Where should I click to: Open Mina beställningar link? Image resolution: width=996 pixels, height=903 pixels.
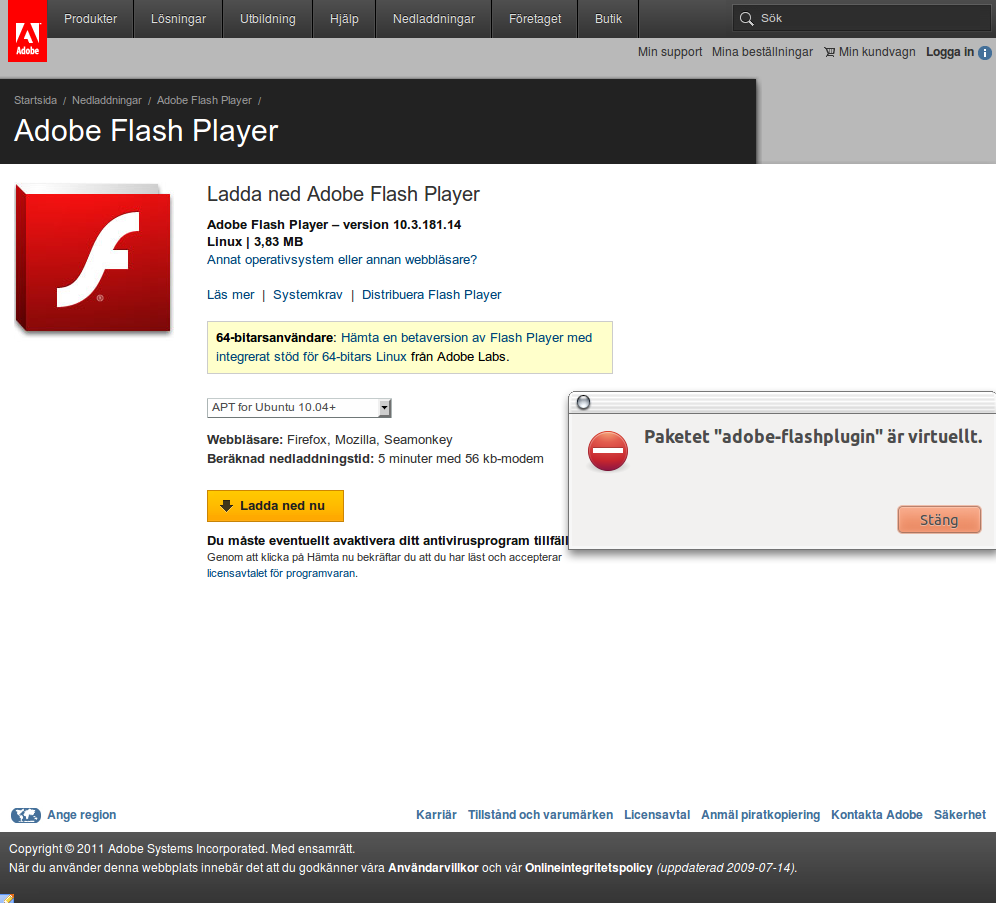click(x=762, y=52)
